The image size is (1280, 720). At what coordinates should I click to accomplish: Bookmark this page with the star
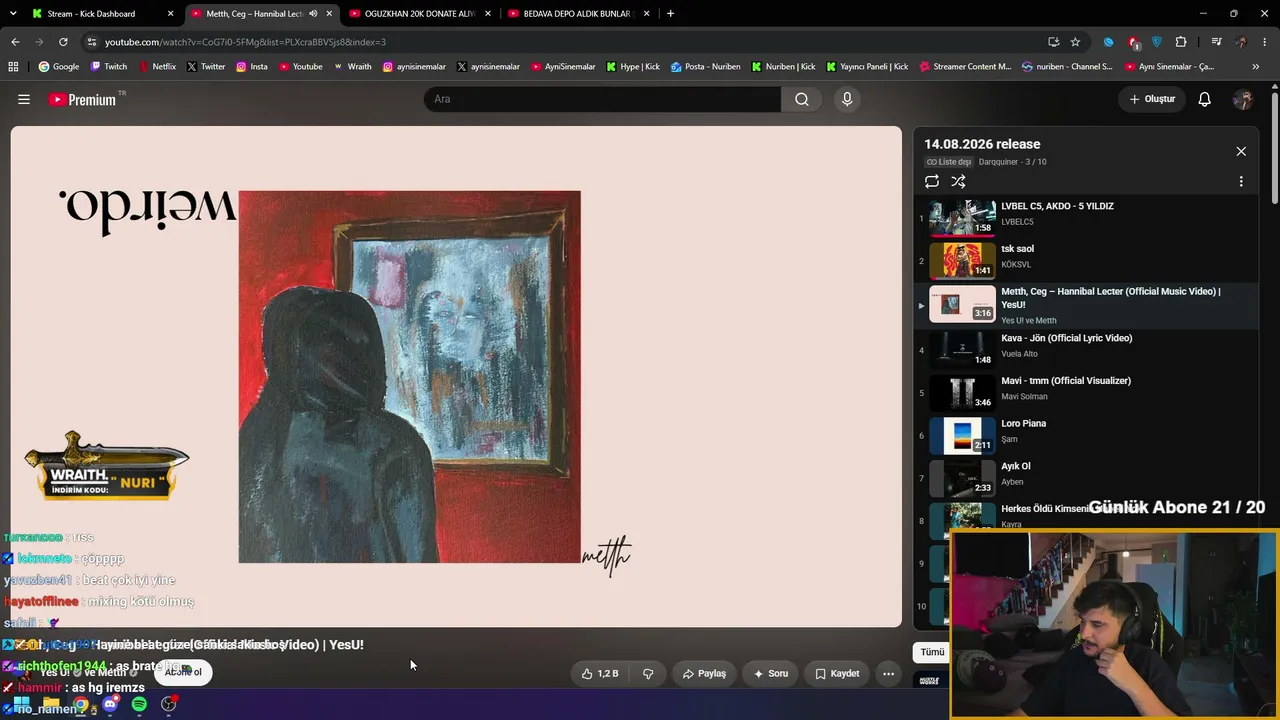pyautogui.click(x=1075, y=42)
